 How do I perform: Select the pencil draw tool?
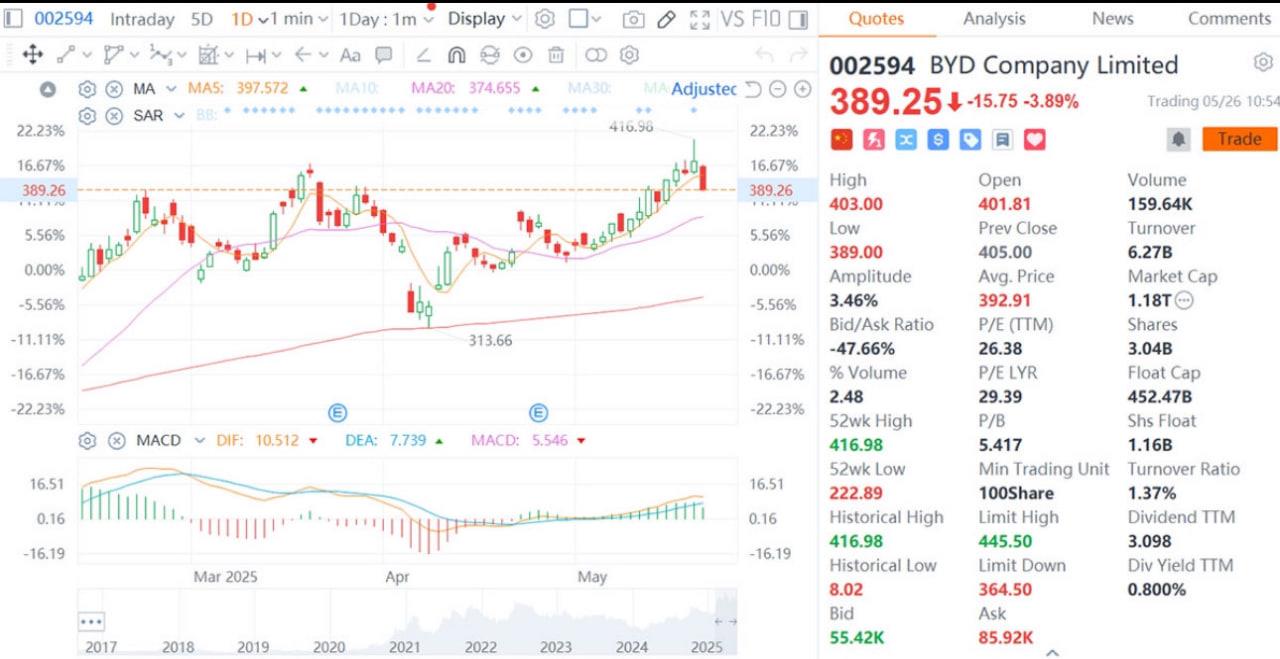pyautogui.click(x=666, y=19)
